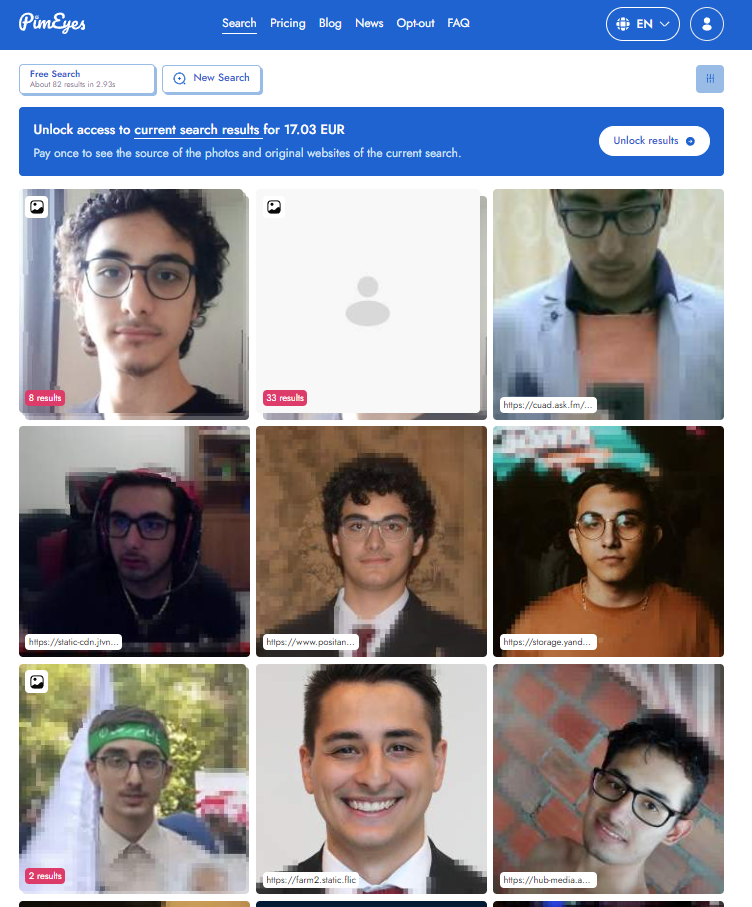Image resolution: width=752 pixels, height=907 pixels.
Task: Open the orange shirt photo from storage.yand
Action: tap(608, 541)
